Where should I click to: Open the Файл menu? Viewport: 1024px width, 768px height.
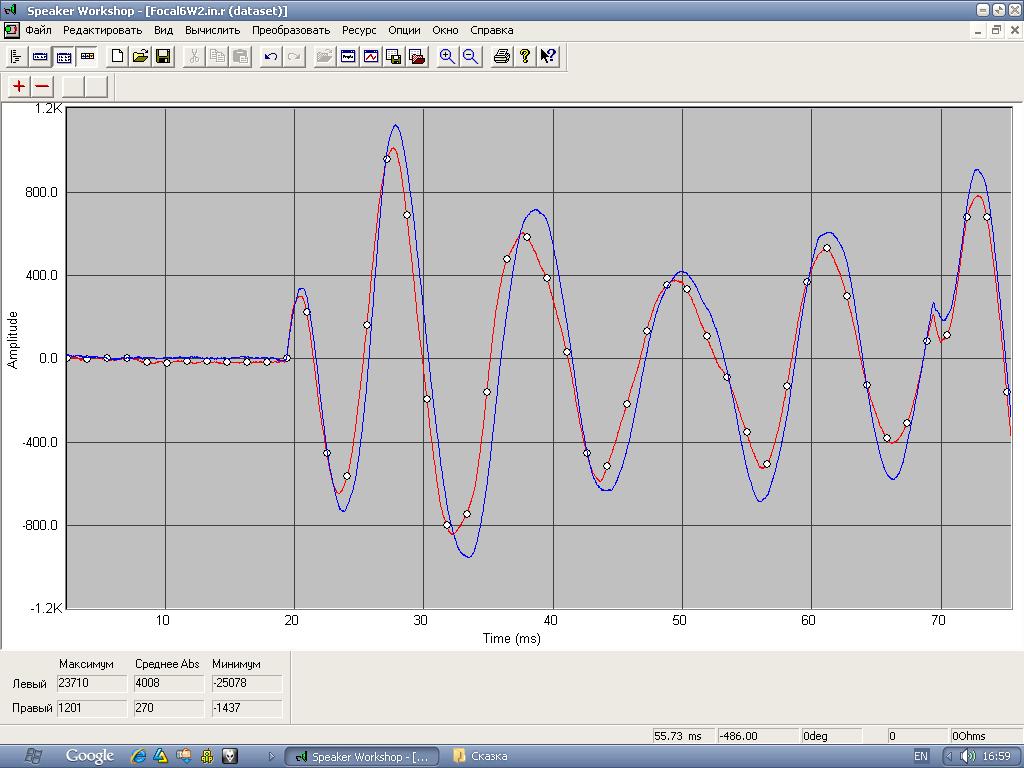click(38, 30)
